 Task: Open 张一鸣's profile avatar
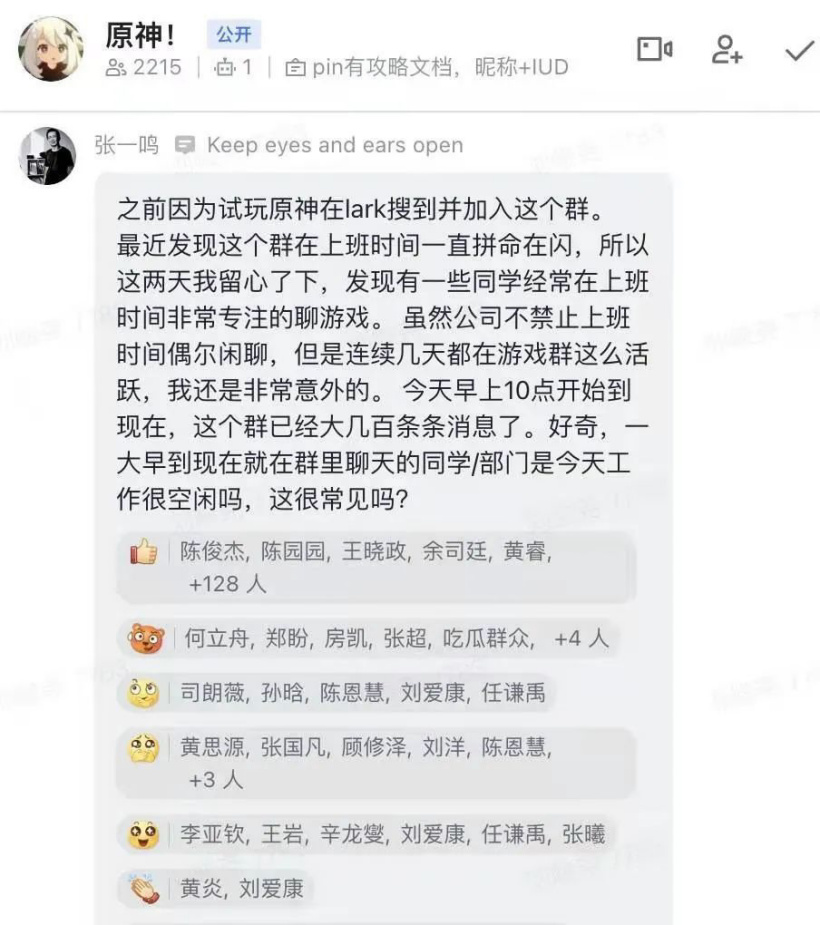pos(48,156)
